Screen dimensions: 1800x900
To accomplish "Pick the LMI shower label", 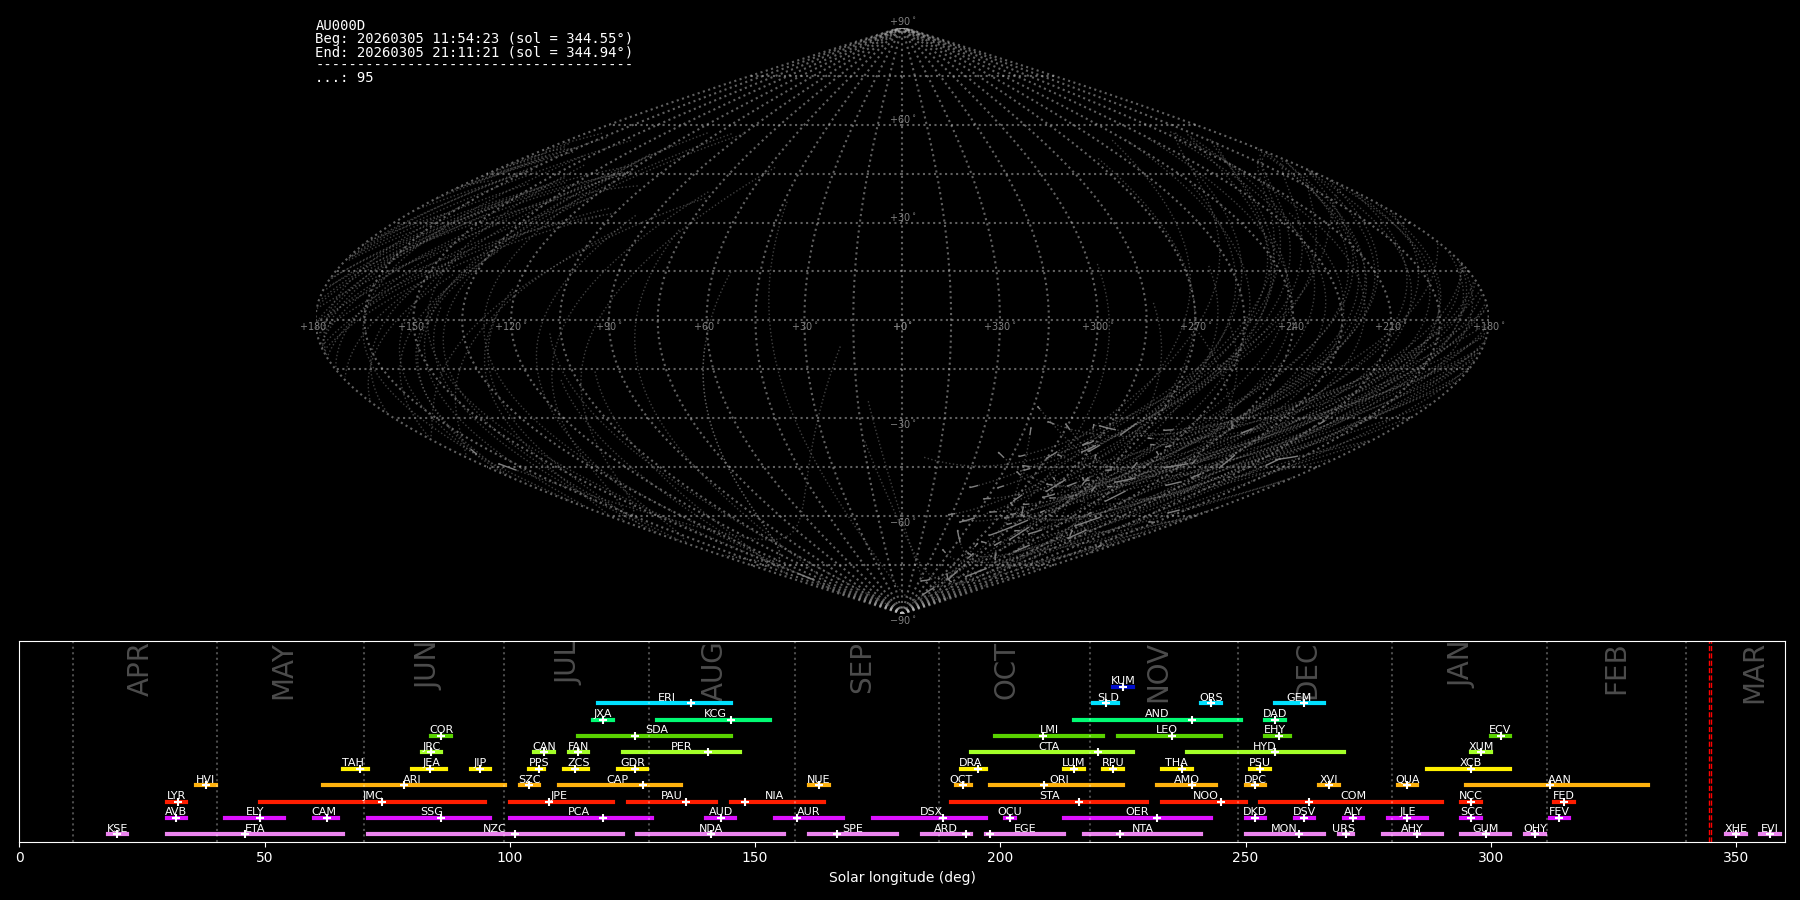I will click(x=1049, y=730).
